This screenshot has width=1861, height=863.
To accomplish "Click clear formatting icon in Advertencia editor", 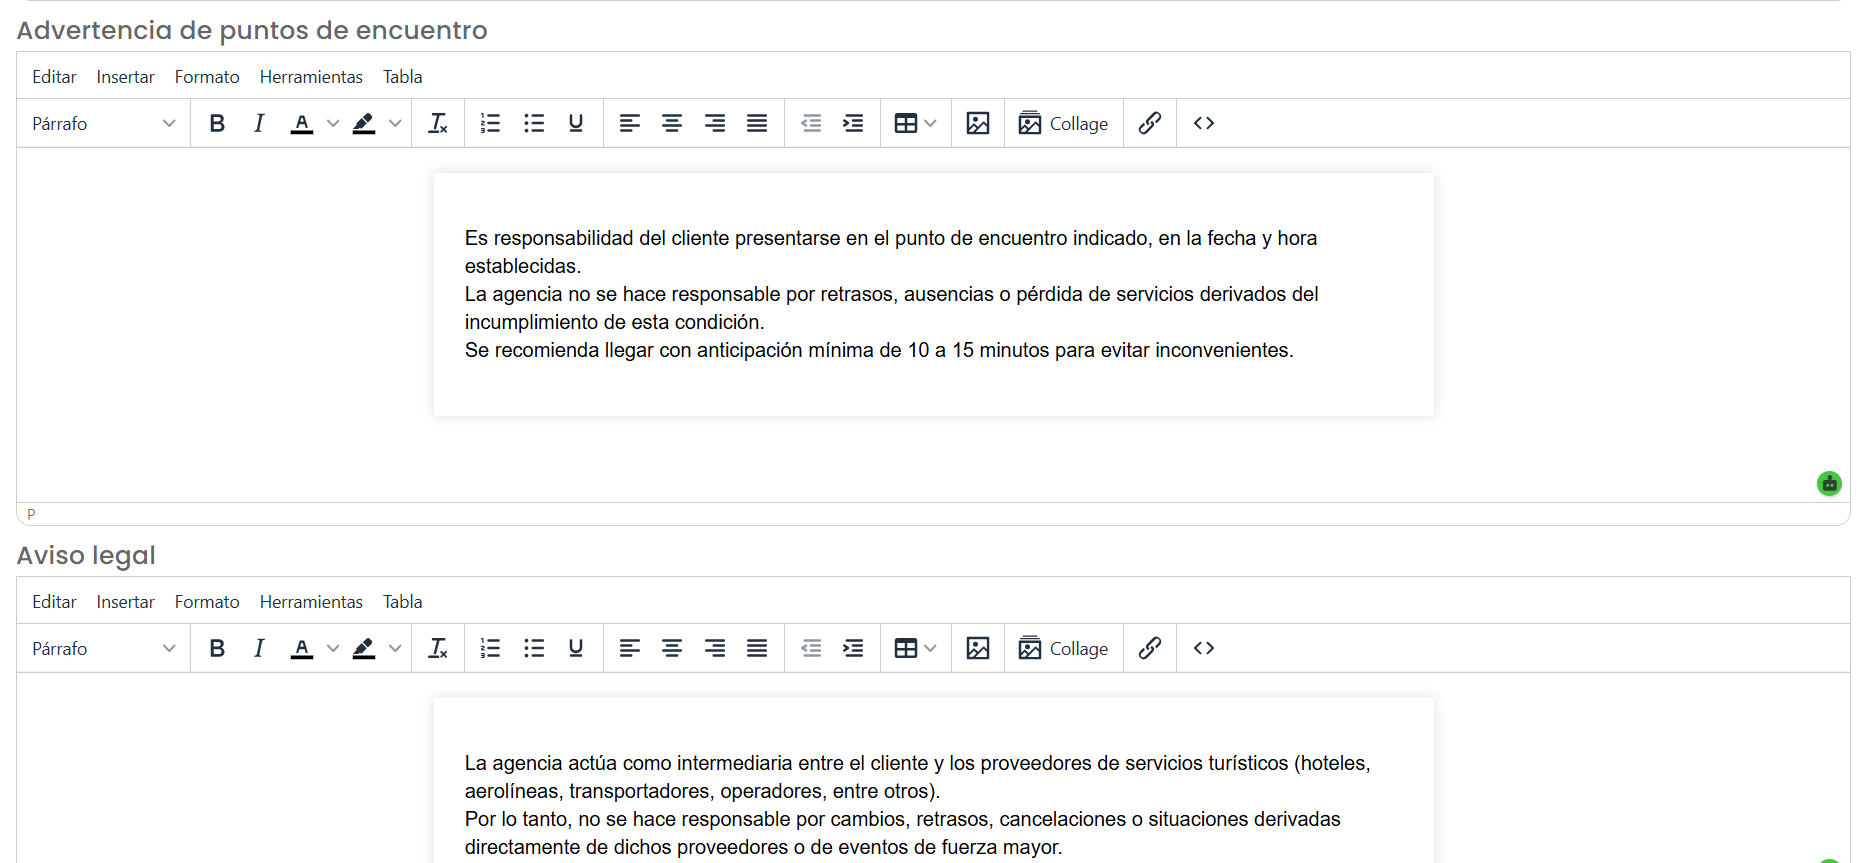I will [438, 123].
